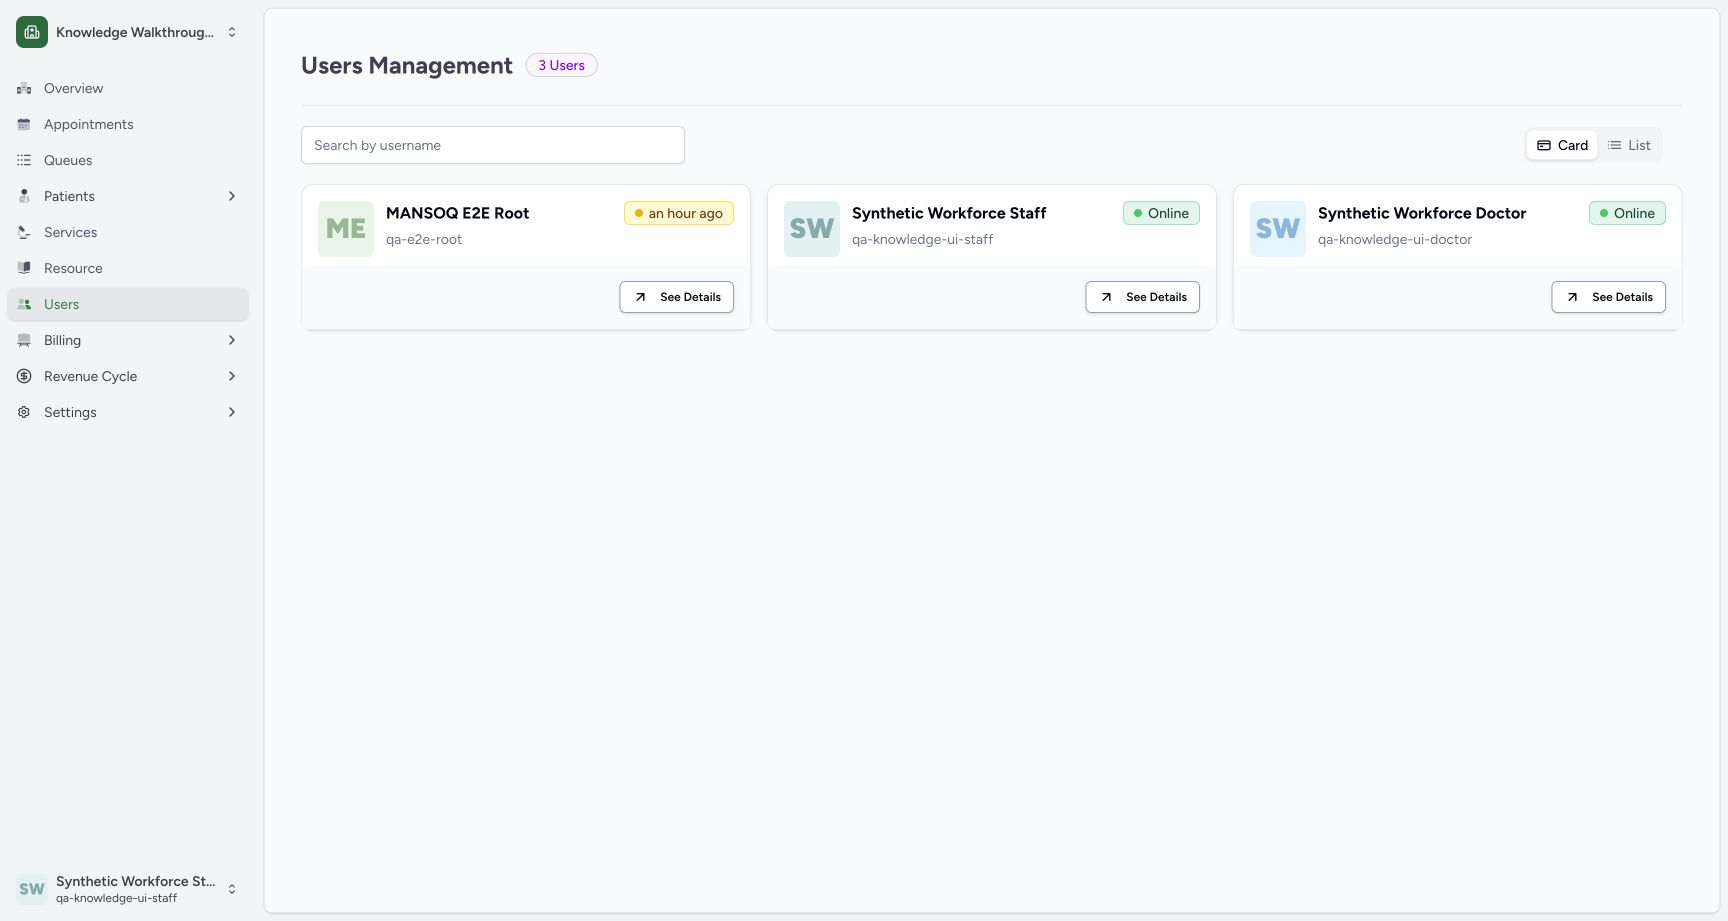Click the Users Management heading
1728x921 pixels.
click(407, 66)
